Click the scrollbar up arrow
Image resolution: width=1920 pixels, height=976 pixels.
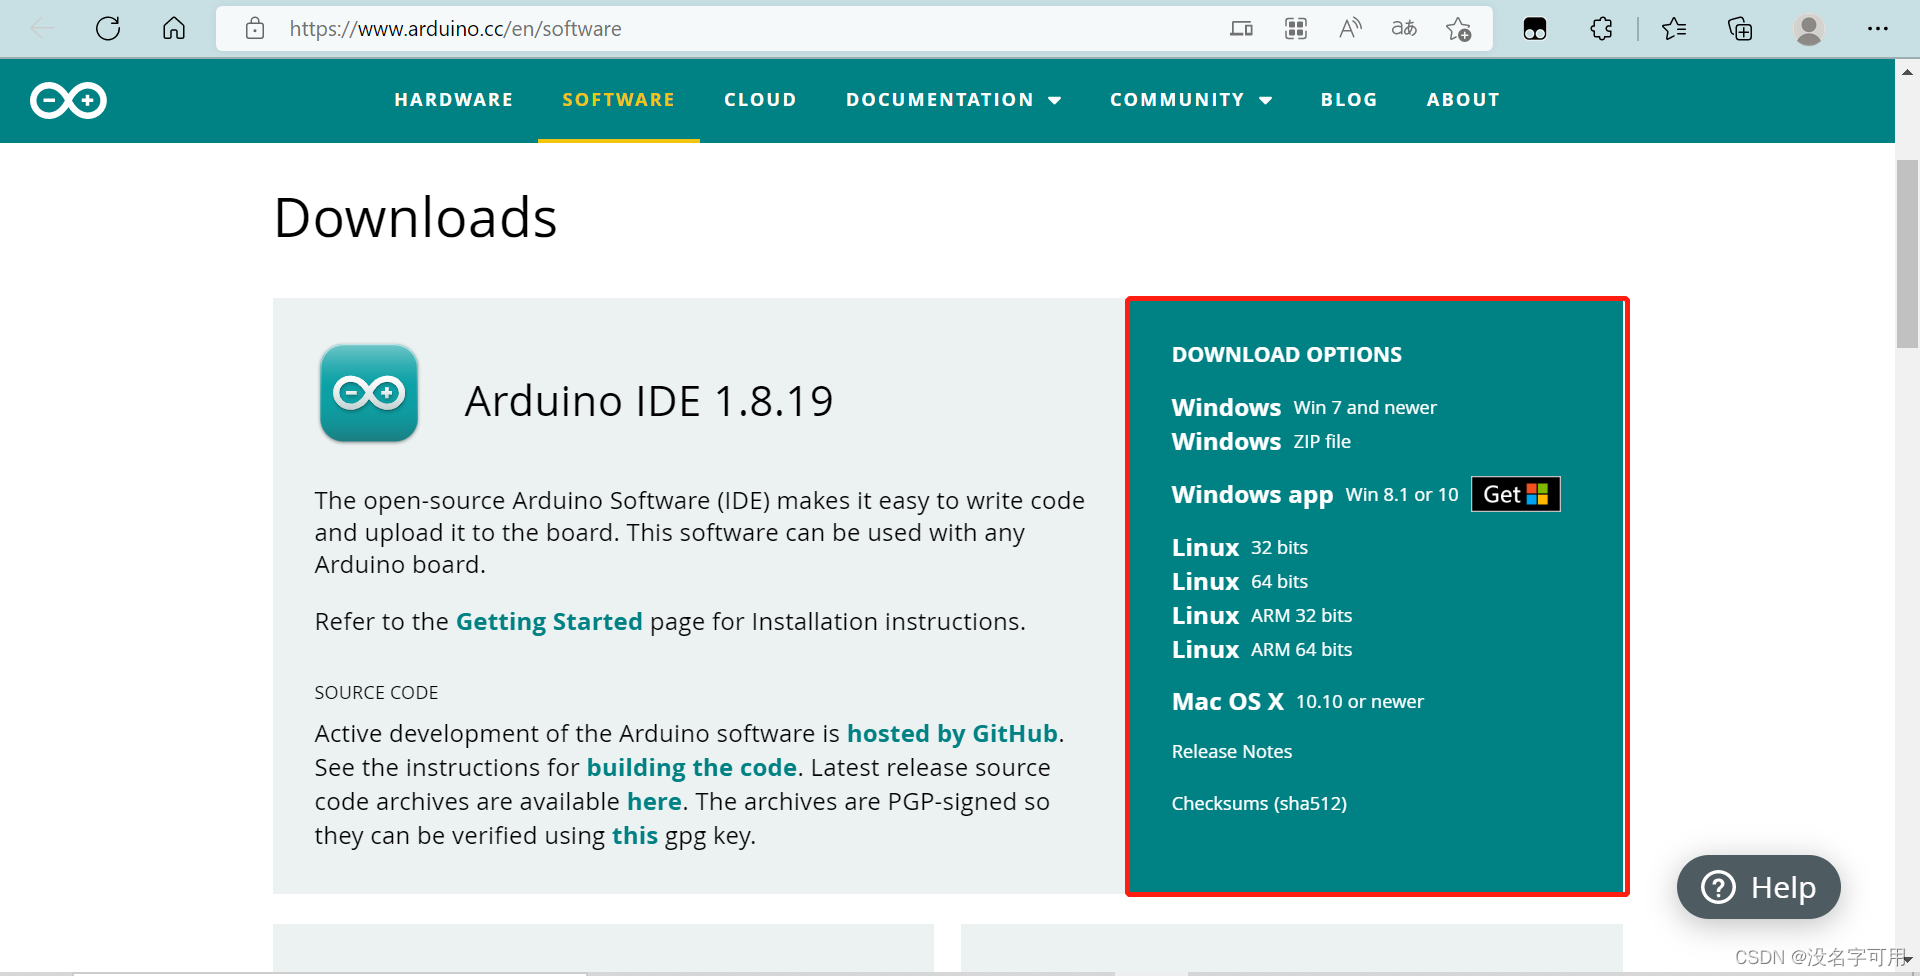coord(1907,72)
